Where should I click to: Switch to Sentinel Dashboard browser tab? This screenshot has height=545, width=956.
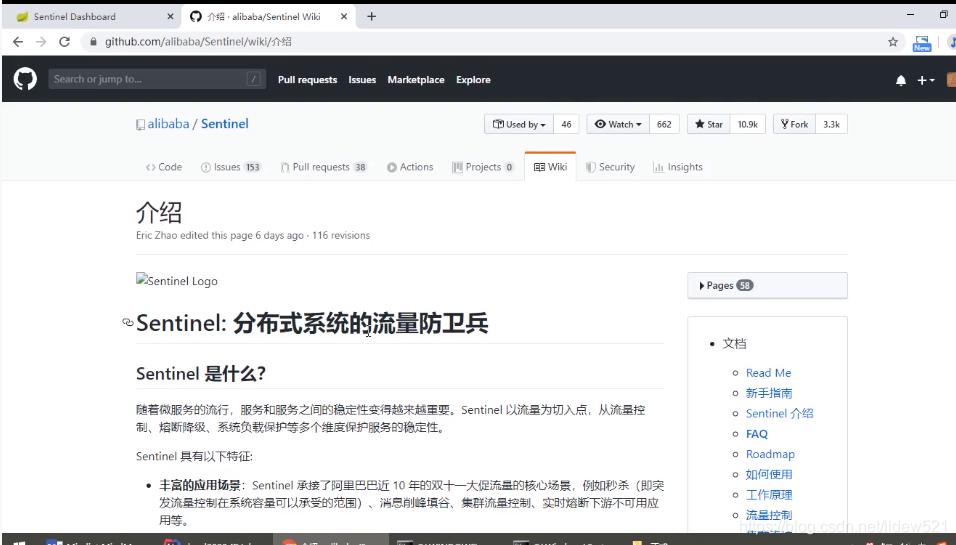[x=91, y=16]
